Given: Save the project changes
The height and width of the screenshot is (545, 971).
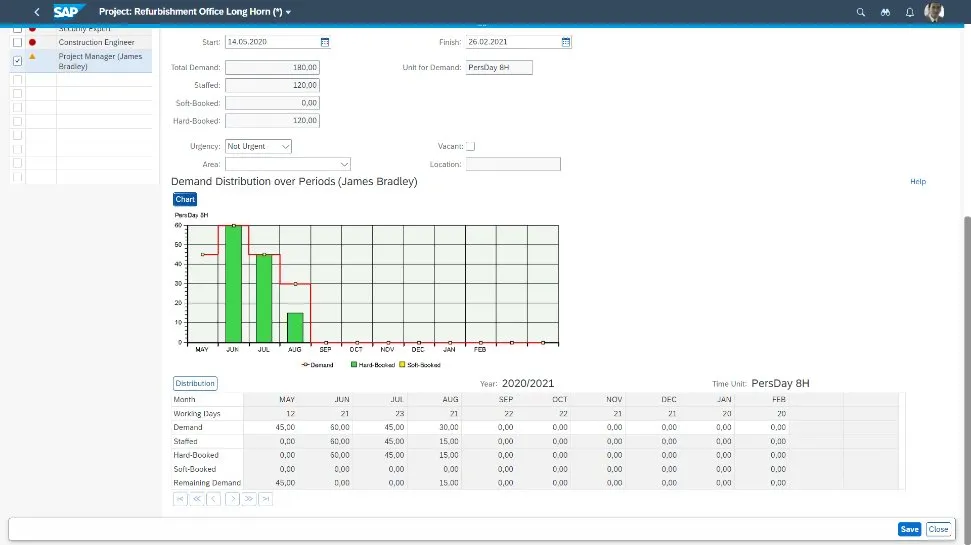Looking at the screenshot, I should [x=908, y=529].
